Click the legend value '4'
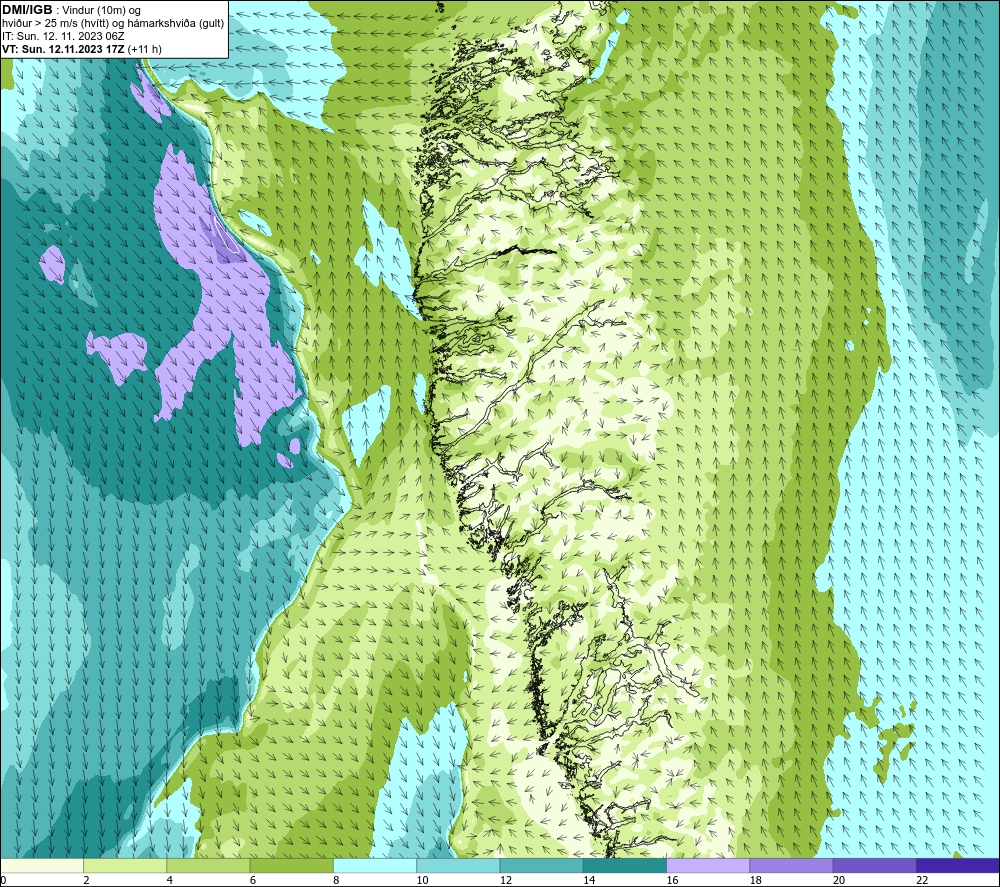This screenshot has height=887, width=1000. coord(170,881)
